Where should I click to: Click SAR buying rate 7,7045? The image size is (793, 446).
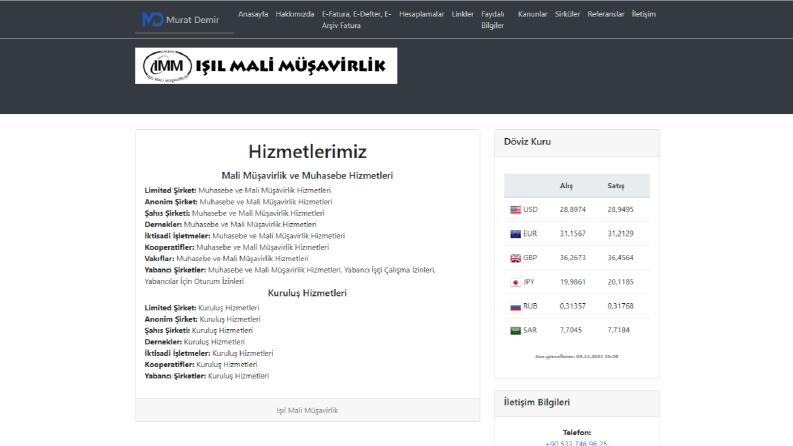[570, 330]
